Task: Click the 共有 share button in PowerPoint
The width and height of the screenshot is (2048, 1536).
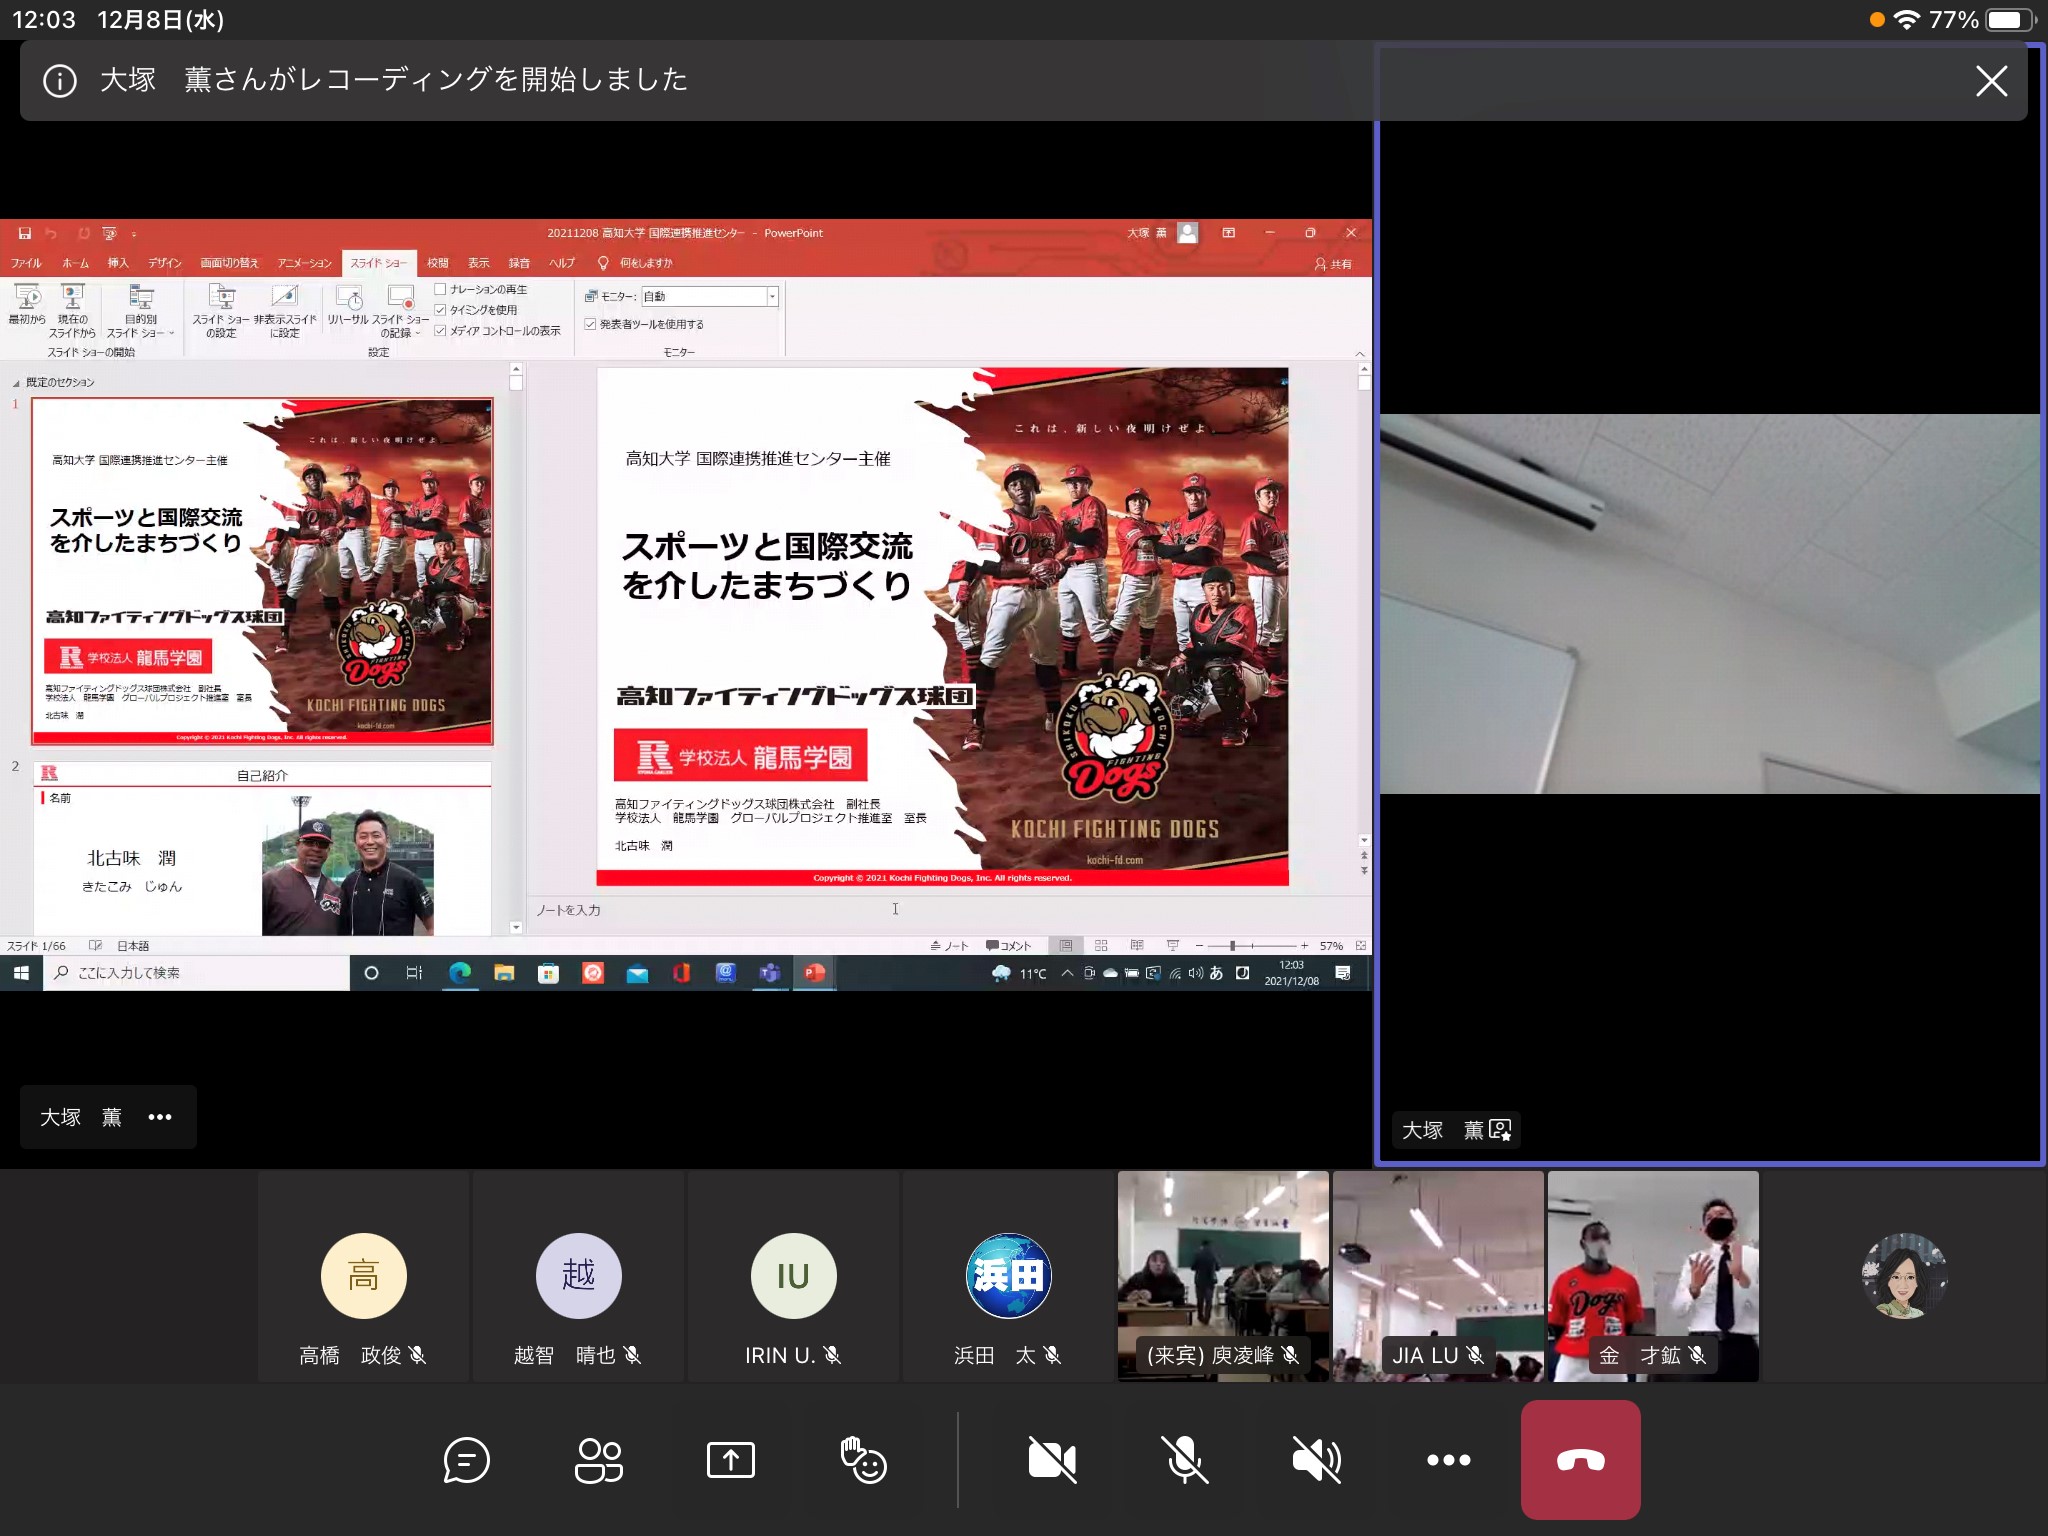Action: pyautogui.click(x=1334, y=264)
